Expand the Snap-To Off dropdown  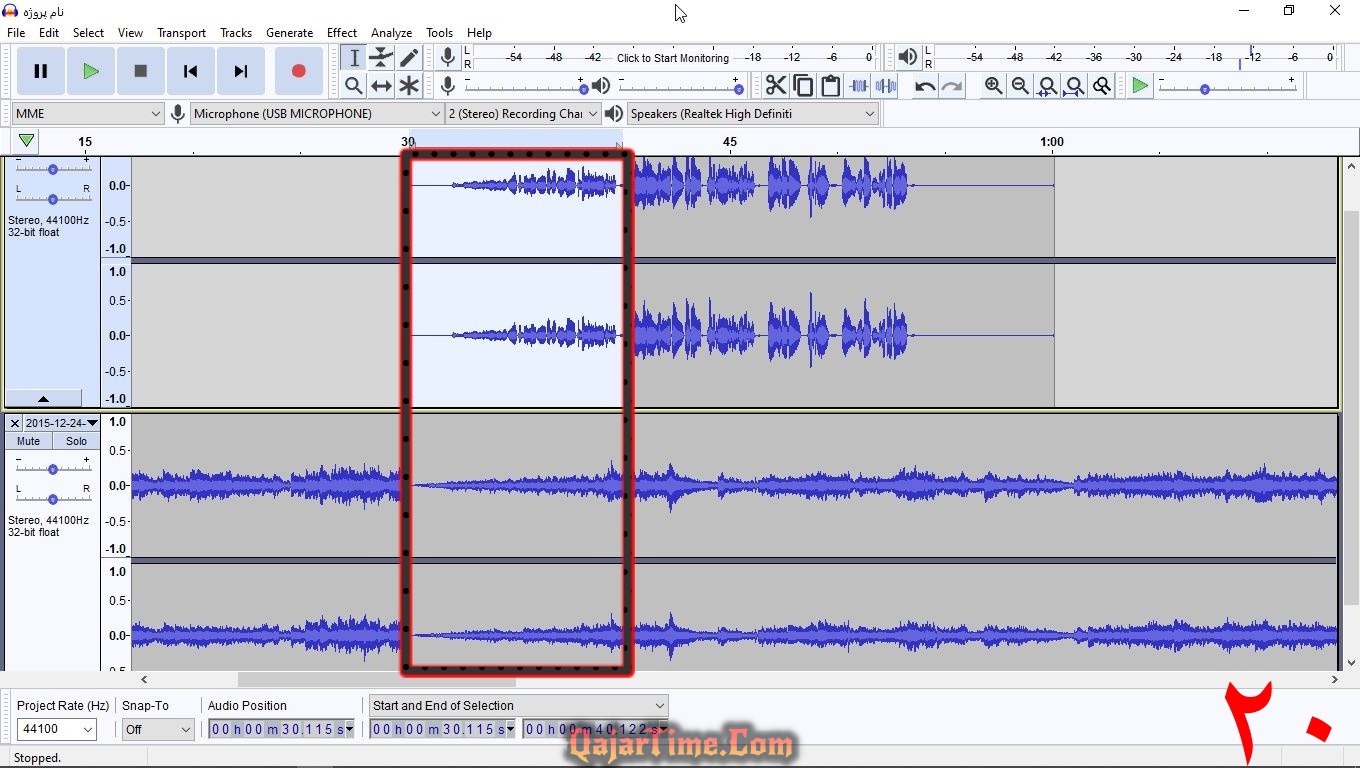point(158,730)
